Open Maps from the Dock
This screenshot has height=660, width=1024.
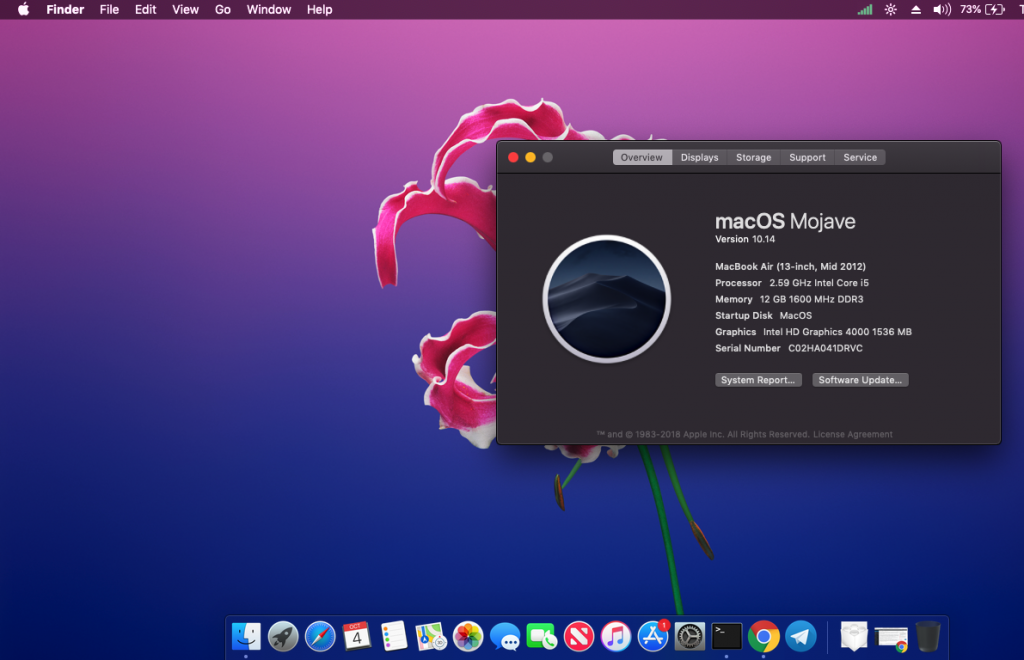(431, 636)
